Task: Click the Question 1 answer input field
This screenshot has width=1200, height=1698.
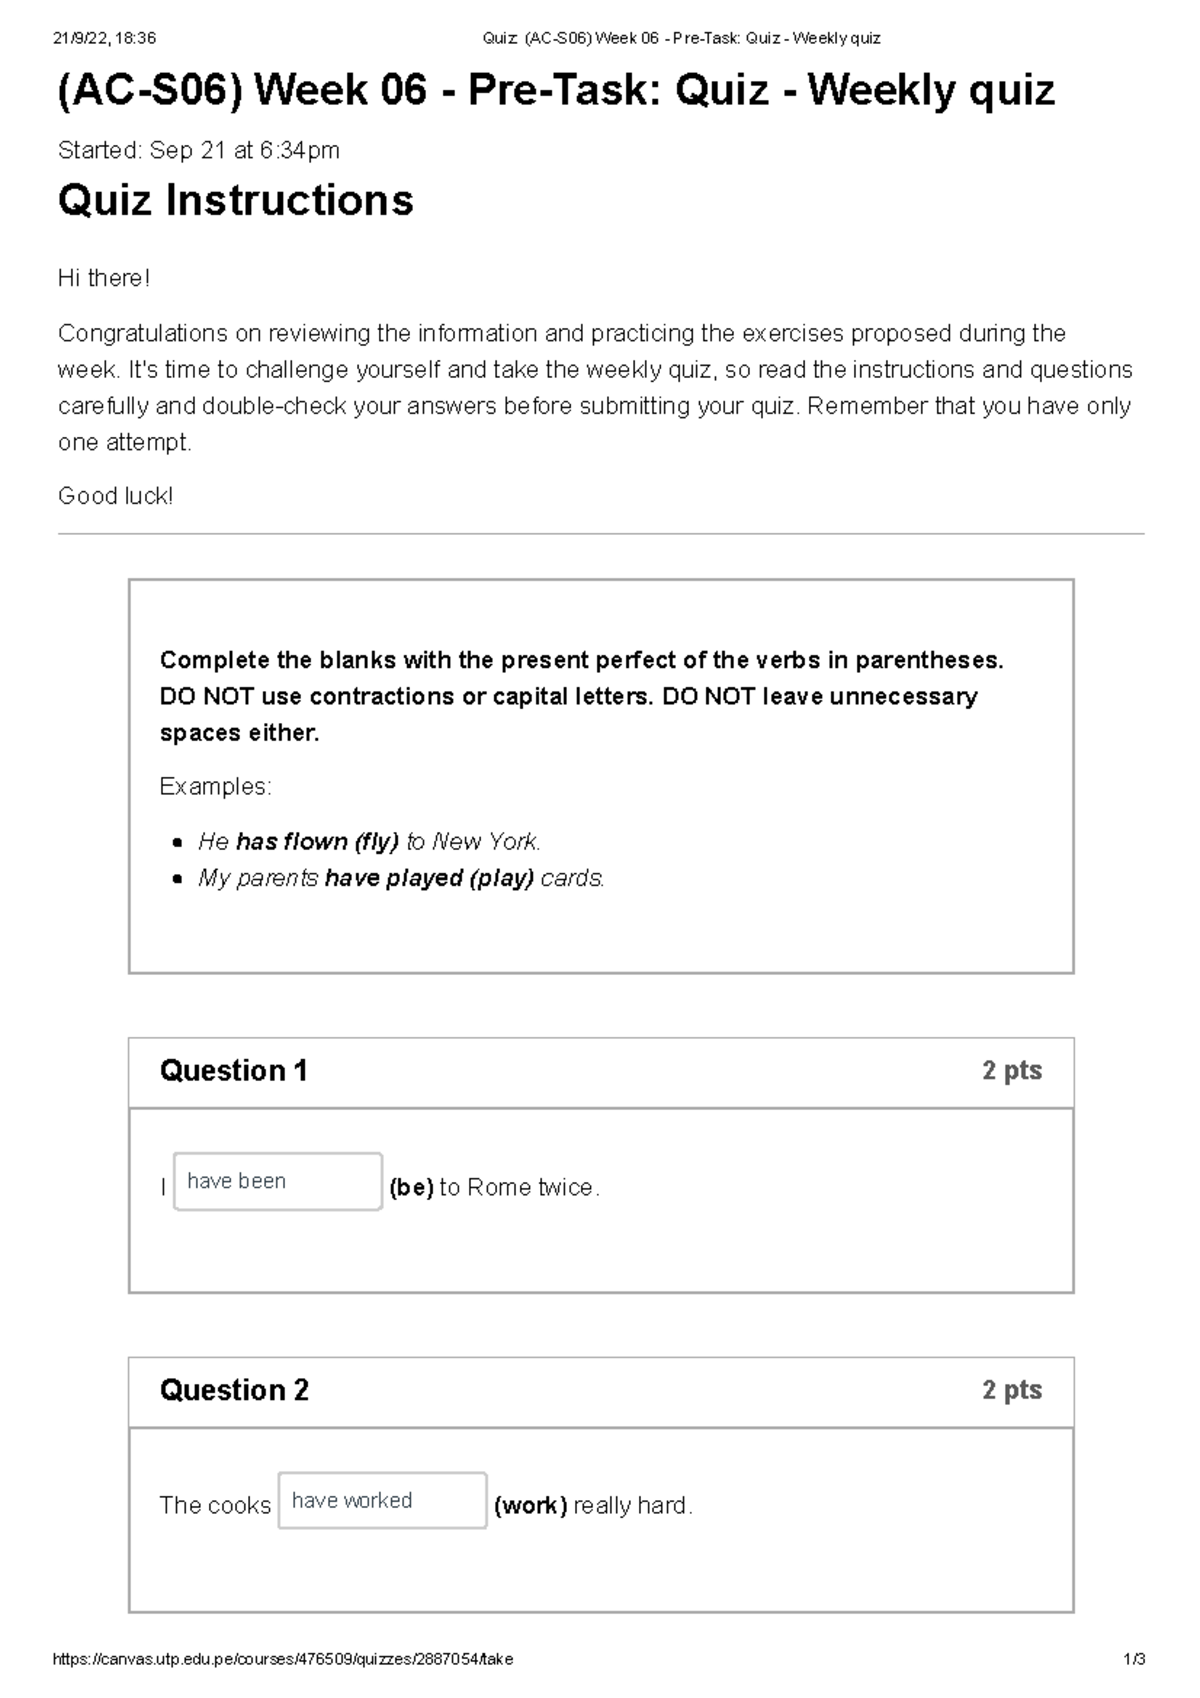Action: click(x=277, y=1181)
